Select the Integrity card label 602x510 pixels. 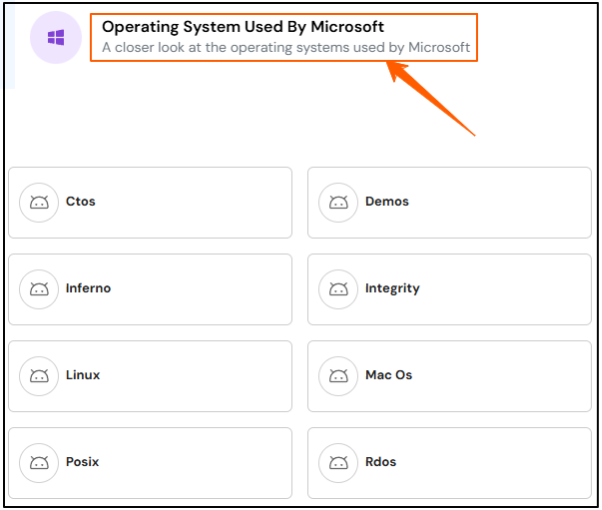(x=392, y=289)
